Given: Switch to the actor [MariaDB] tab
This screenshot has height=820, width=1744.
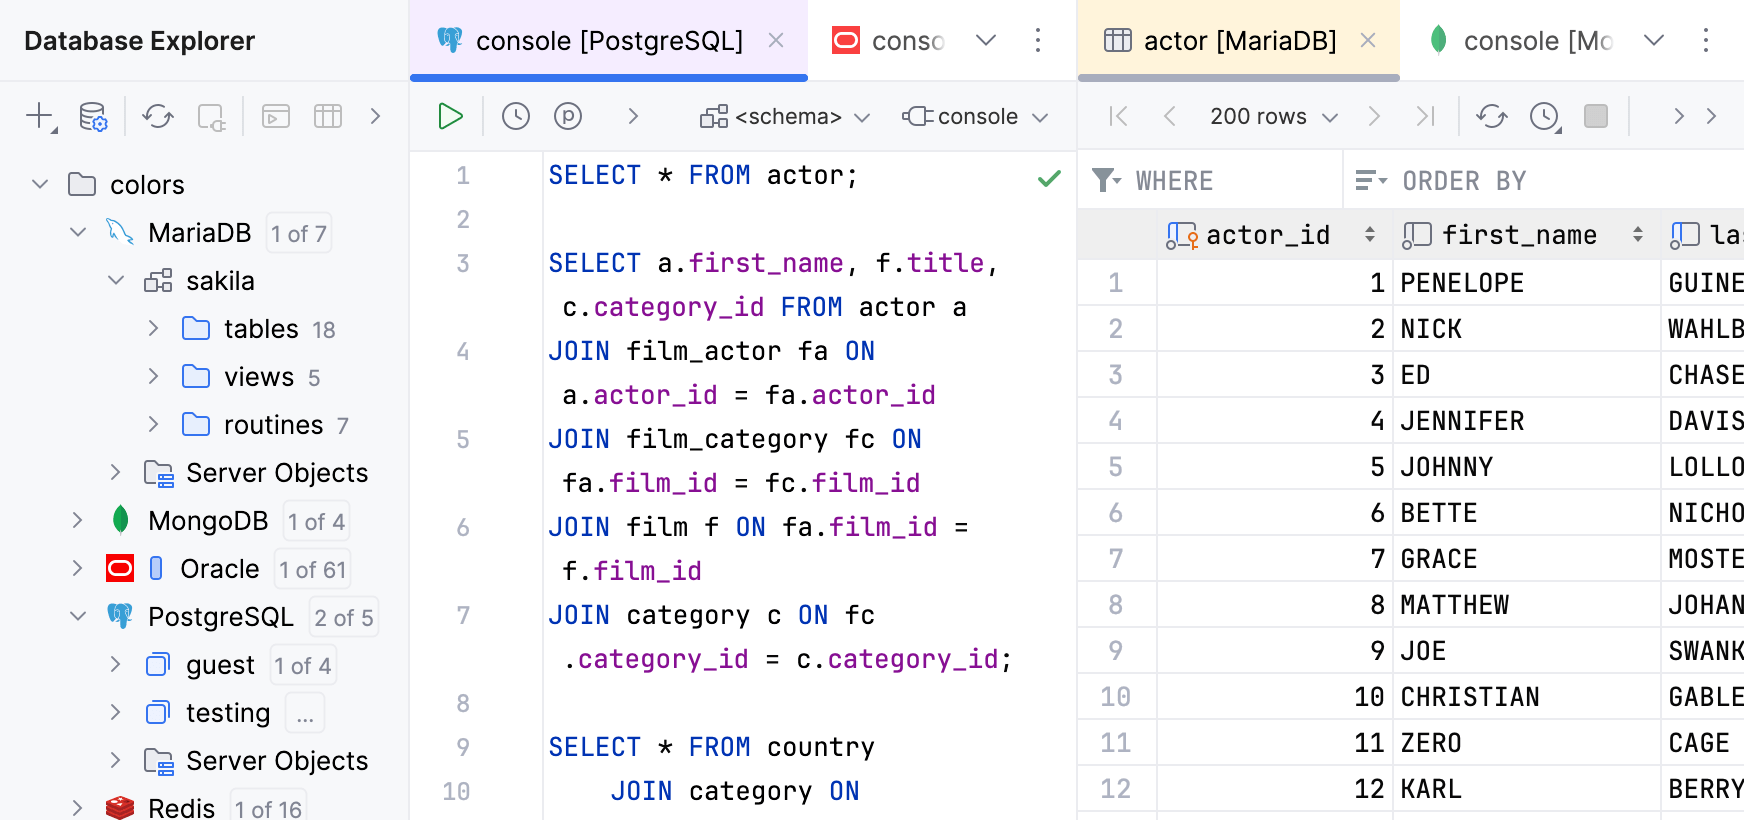Looking at the screenshot, I should [1238, 41].
